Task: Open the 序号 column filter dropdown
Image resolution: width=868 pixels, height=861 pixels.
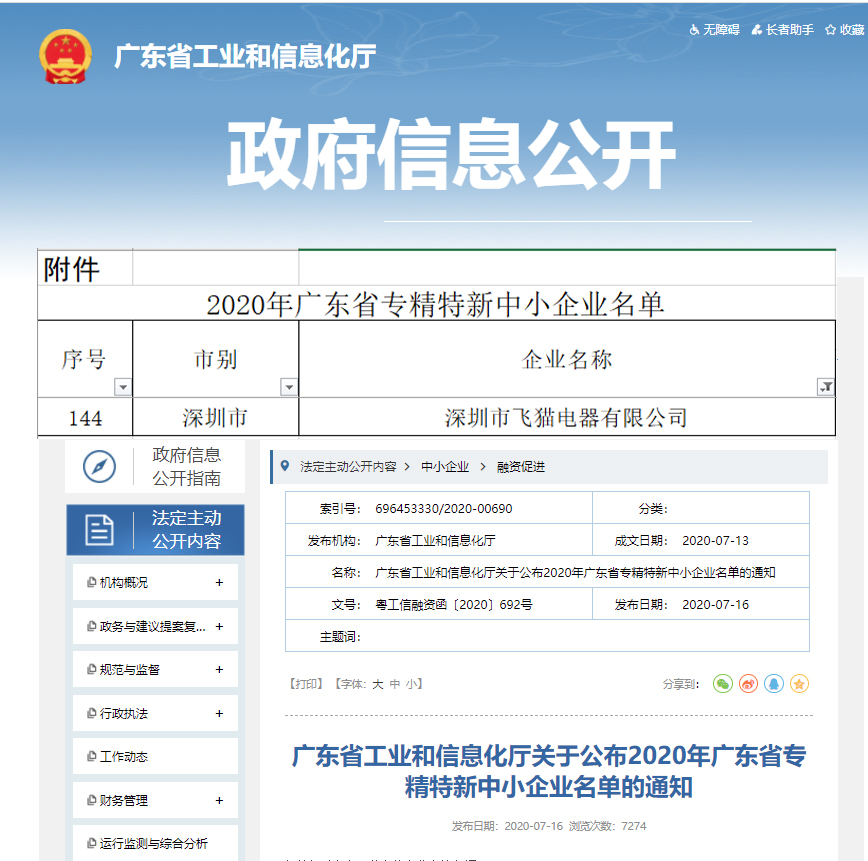Action: [x=123, y=387]
